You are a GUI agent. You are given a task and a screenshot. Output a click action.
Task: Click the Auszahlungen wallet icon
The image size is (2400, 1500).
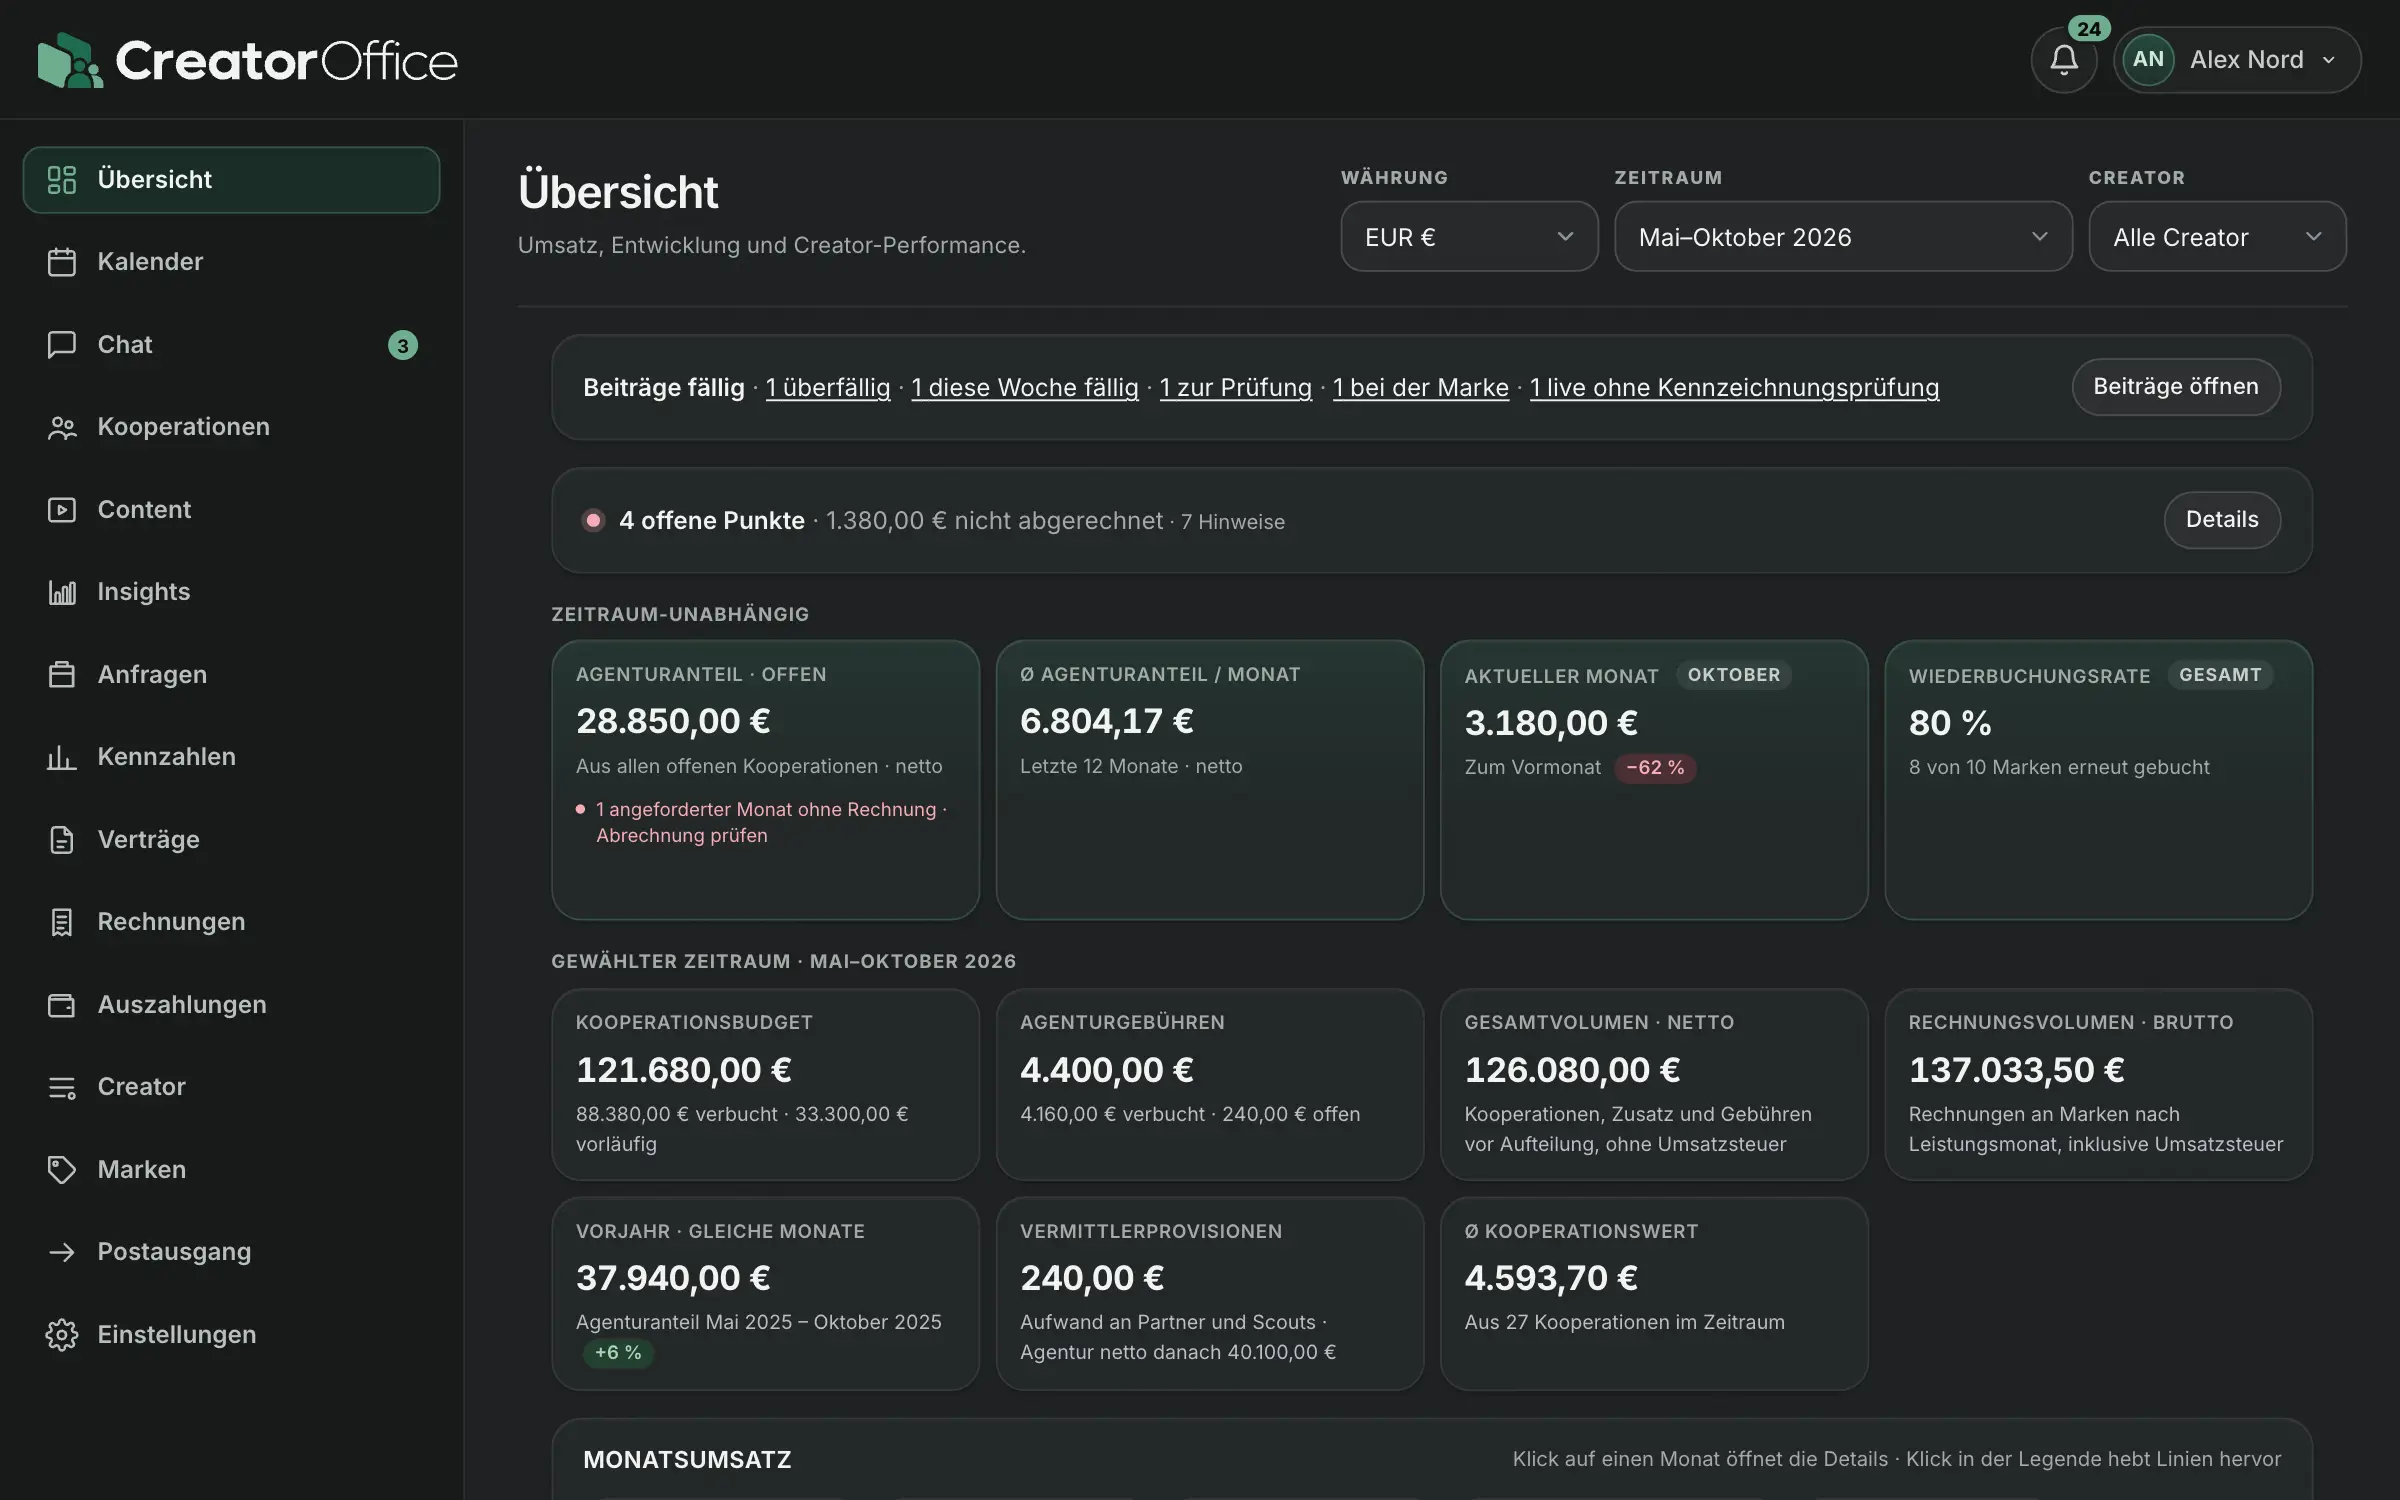pyautogui.click(x=62, y=1005)
